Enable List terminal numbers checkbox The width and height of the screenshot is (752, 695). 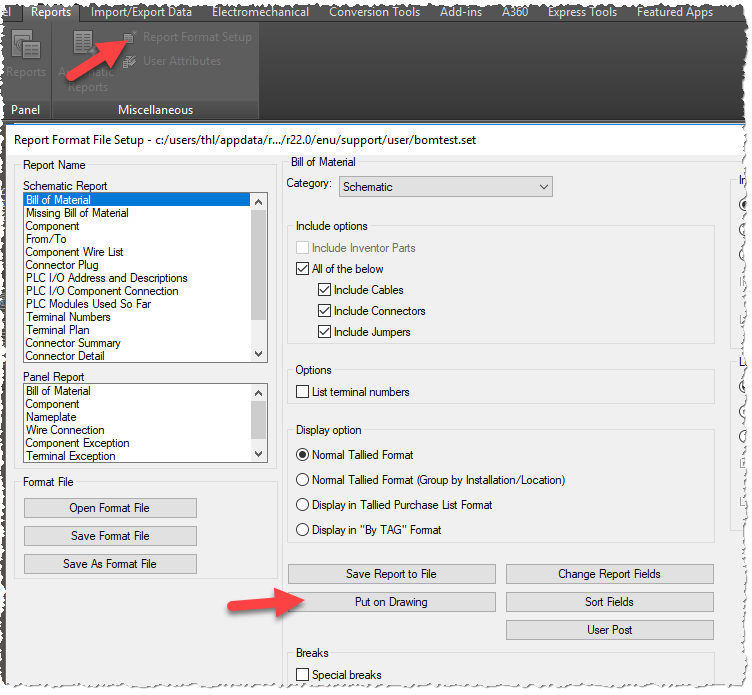[x=302, y=392]
